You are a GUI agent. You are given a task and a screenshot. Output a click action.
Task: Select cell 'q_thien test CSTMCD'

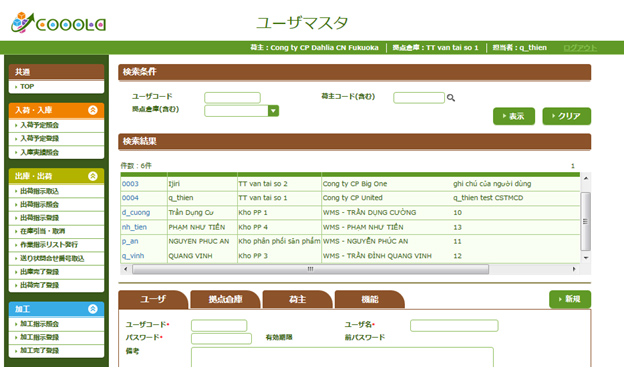488,198
